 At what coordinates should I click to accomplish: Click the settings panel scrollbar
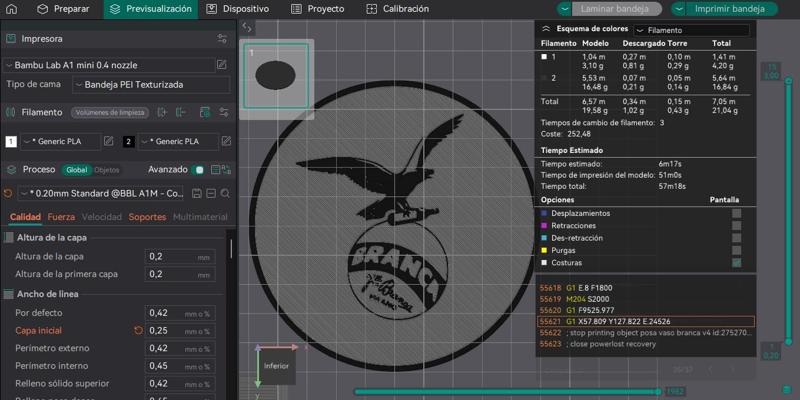pos(231,248)
